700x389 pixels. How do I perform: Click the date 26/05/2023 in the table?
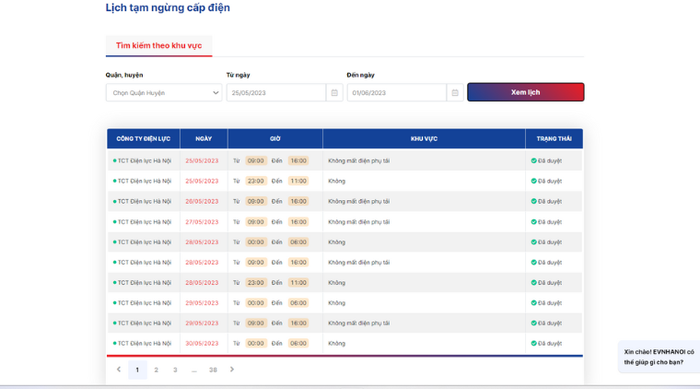[x=202, y=201]
